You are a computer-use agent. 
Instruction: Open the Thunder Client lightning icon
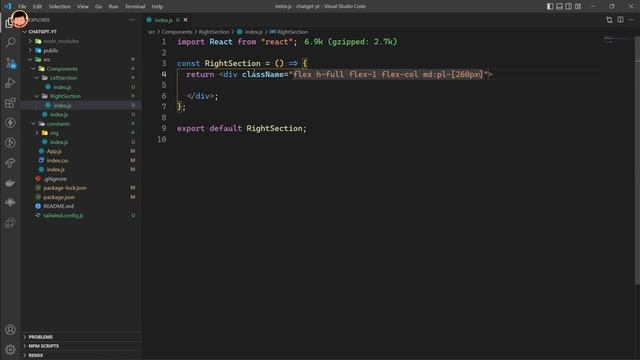point(11,122)
